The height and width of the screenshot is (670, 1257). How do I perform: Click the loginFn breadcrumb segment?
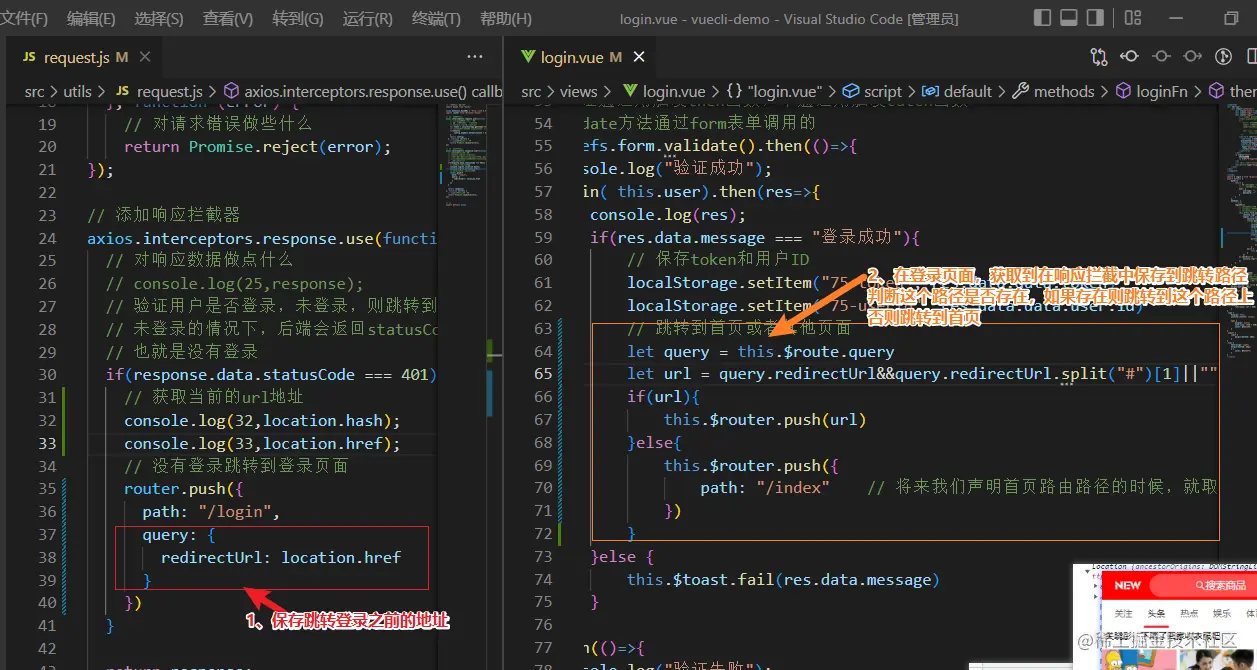coord(1162,91)
